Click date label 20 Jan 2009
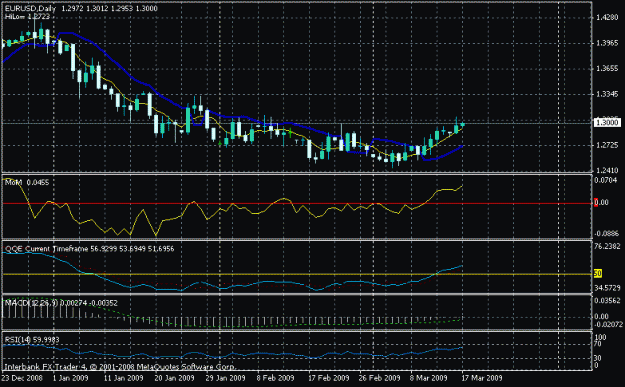 [x=174, y=378]
